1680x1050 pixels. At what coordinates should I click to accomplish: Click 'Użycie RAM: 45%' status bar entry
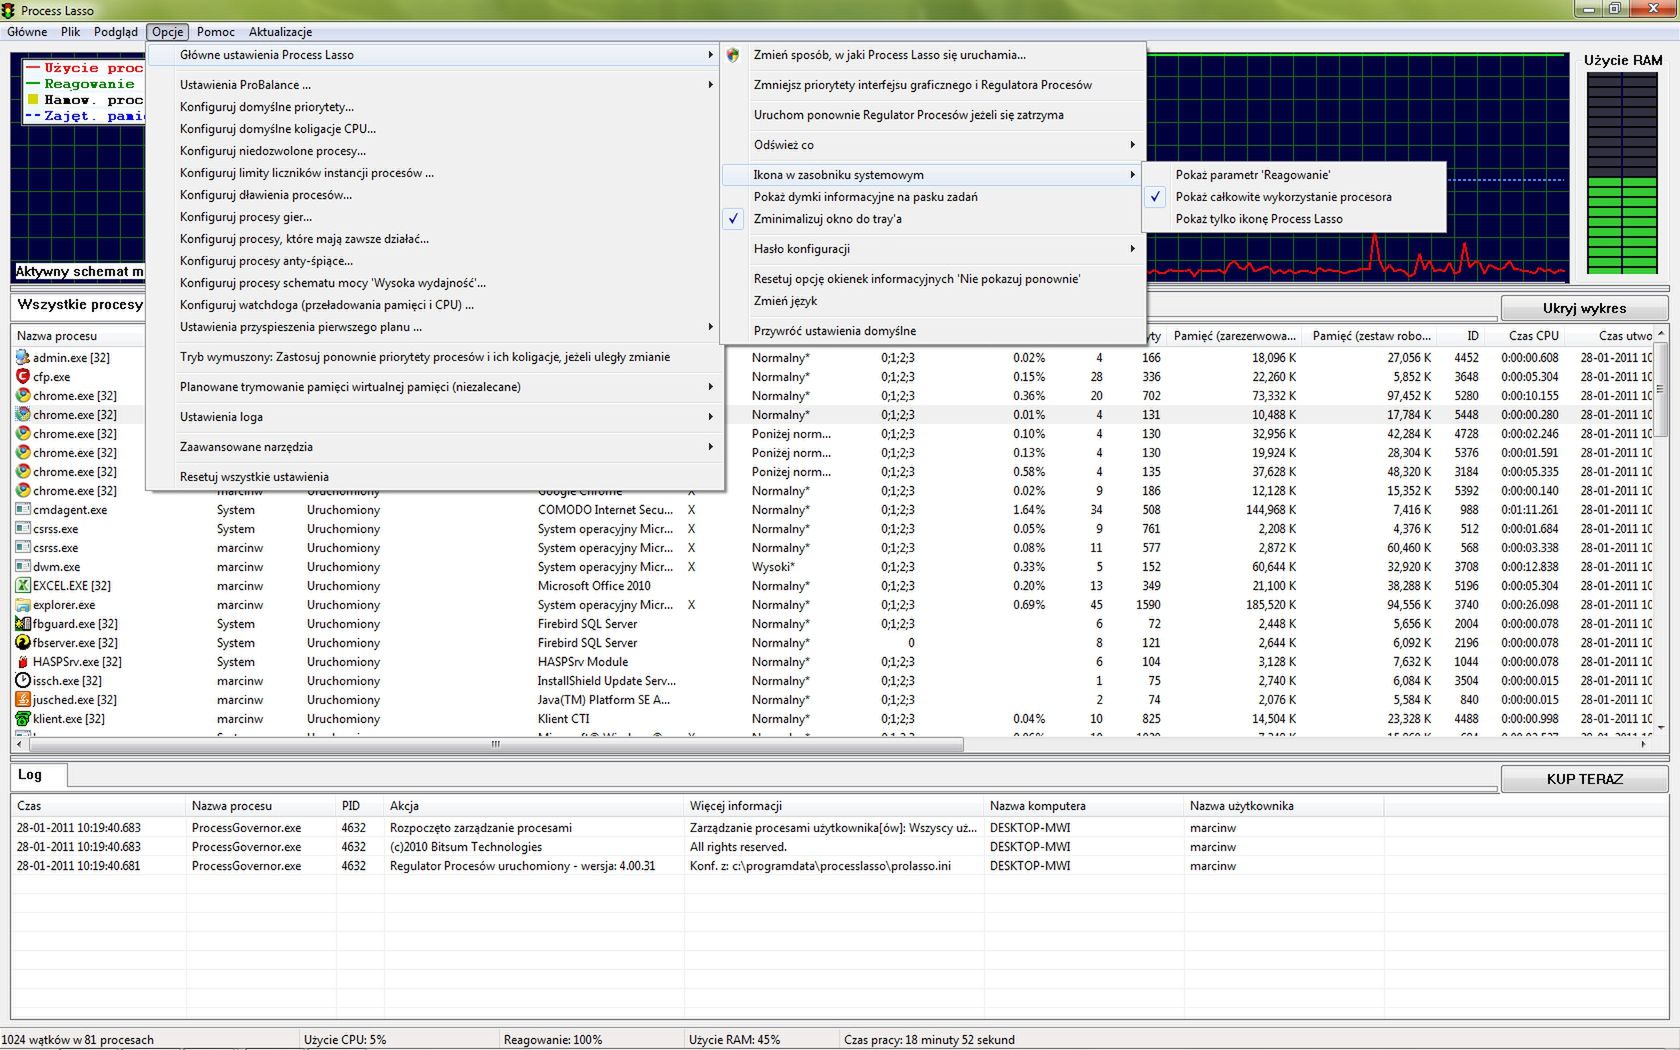(x=734, y=1040)
